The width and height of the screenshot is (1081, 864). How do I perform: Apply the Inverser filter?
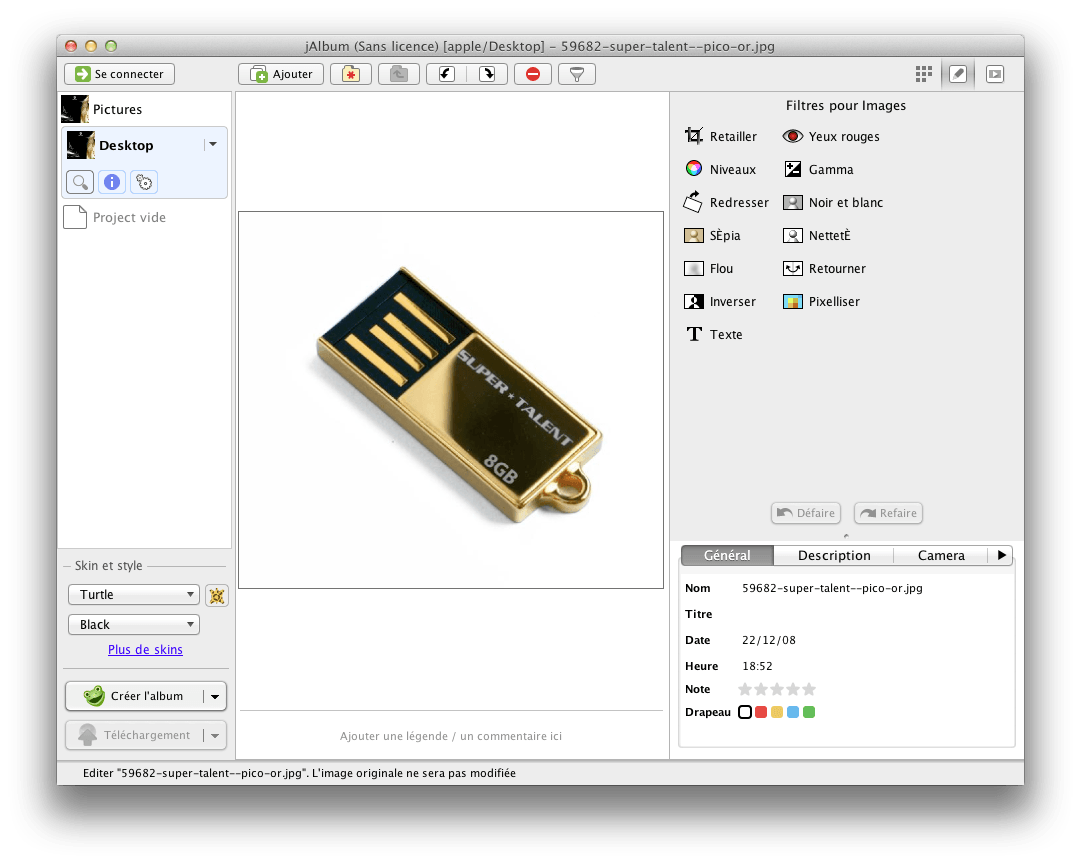(720, 301)
